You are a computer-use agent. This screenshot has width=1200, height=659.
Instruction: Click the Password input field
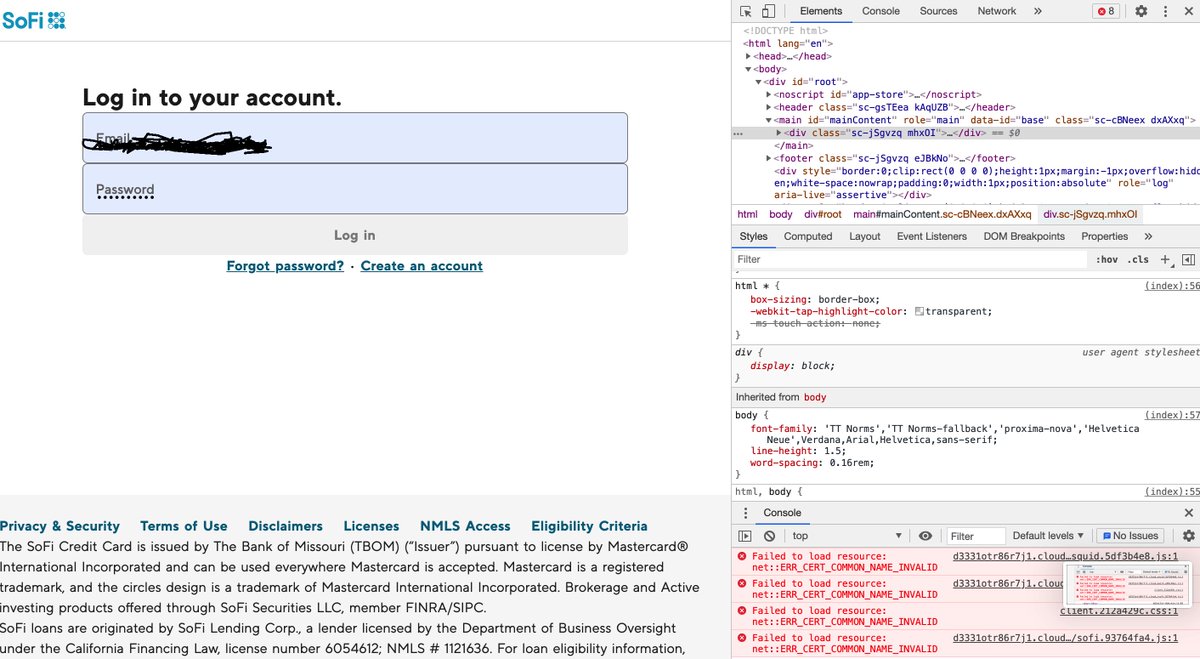click(x=355, y=189)
